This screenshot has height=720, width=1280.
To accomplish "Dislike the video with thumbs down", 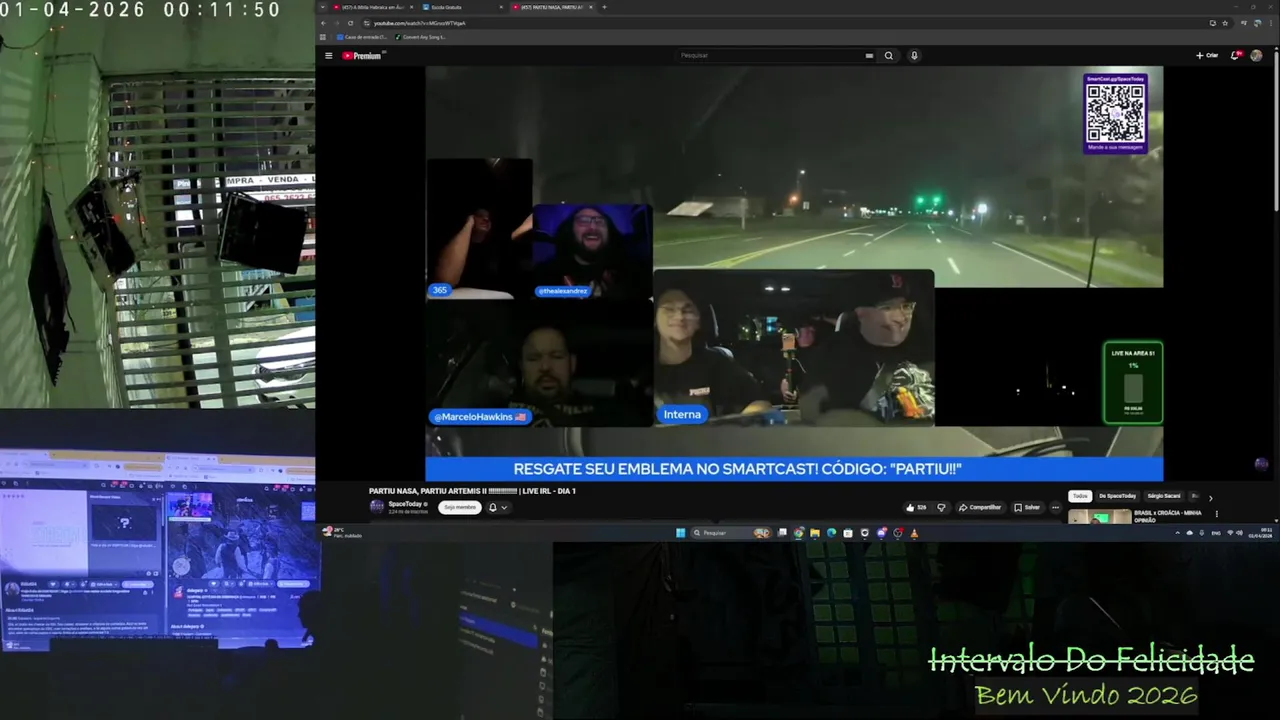I will point(941,507).
